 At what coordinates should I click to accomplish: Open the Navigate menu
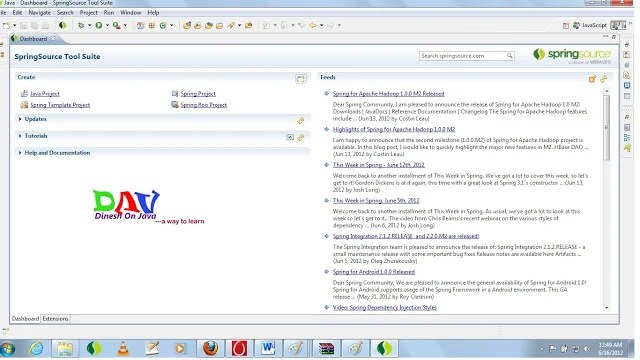tap(40, 13)
